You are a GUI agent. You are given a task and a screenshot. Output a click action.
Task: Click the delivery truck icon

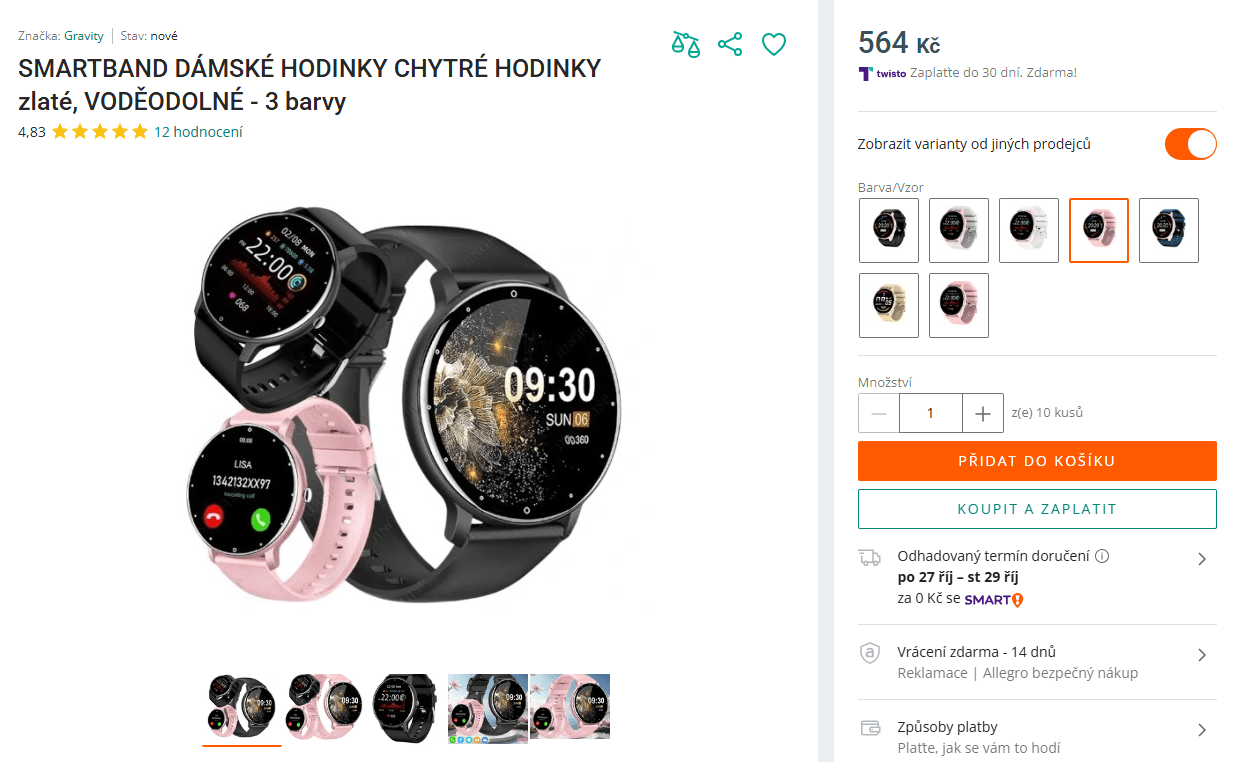coord(870,558)
